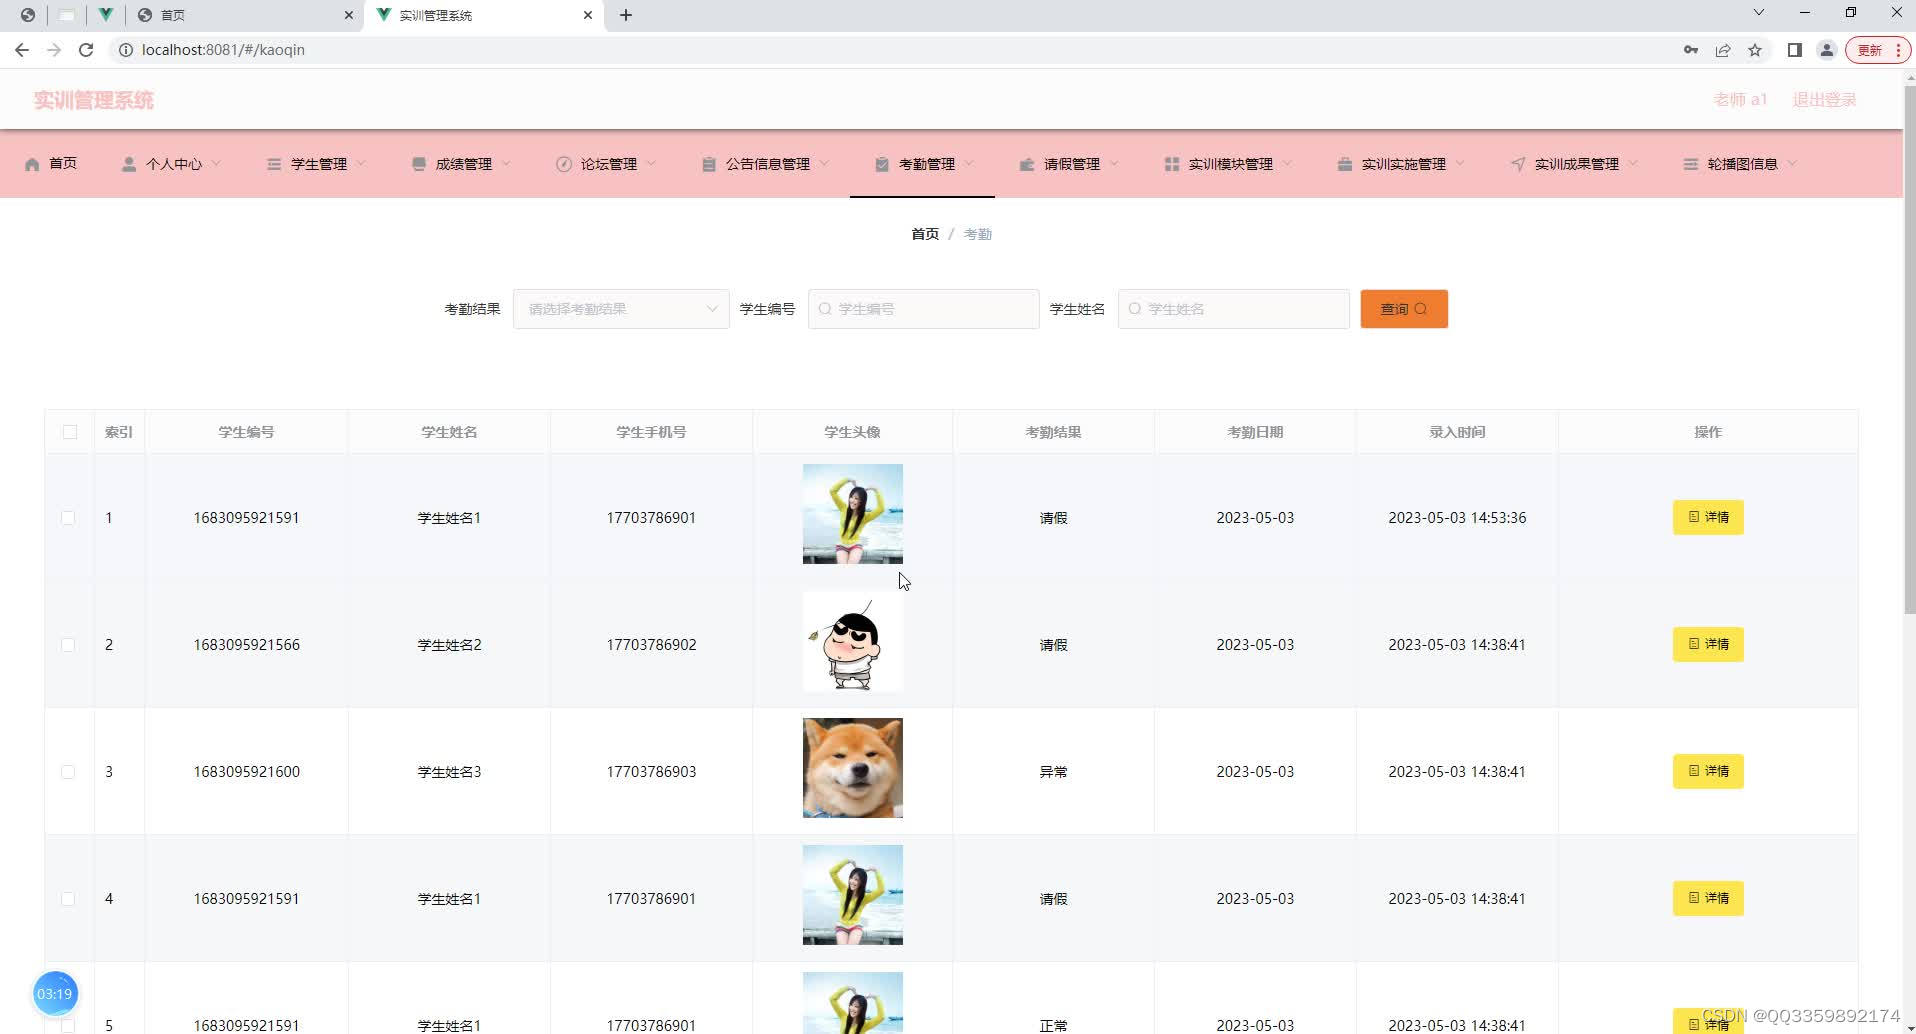Expand the 个人中心 menu arrow
Viewport: 1916px width, 1034px height.
(217, 164)
